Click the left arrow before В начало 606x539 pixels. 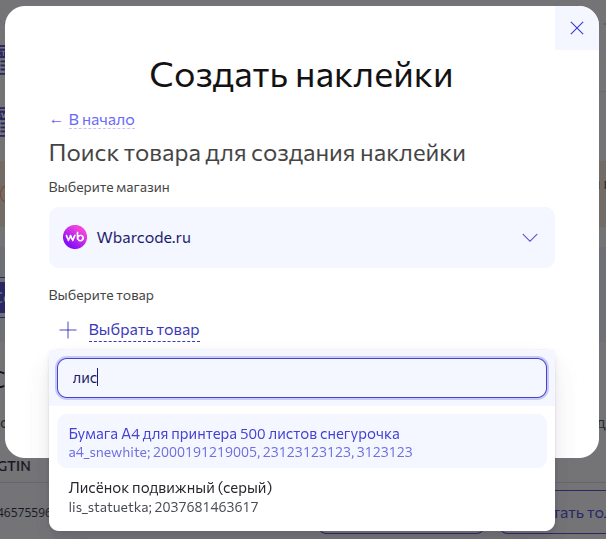[x=56, y=121]
